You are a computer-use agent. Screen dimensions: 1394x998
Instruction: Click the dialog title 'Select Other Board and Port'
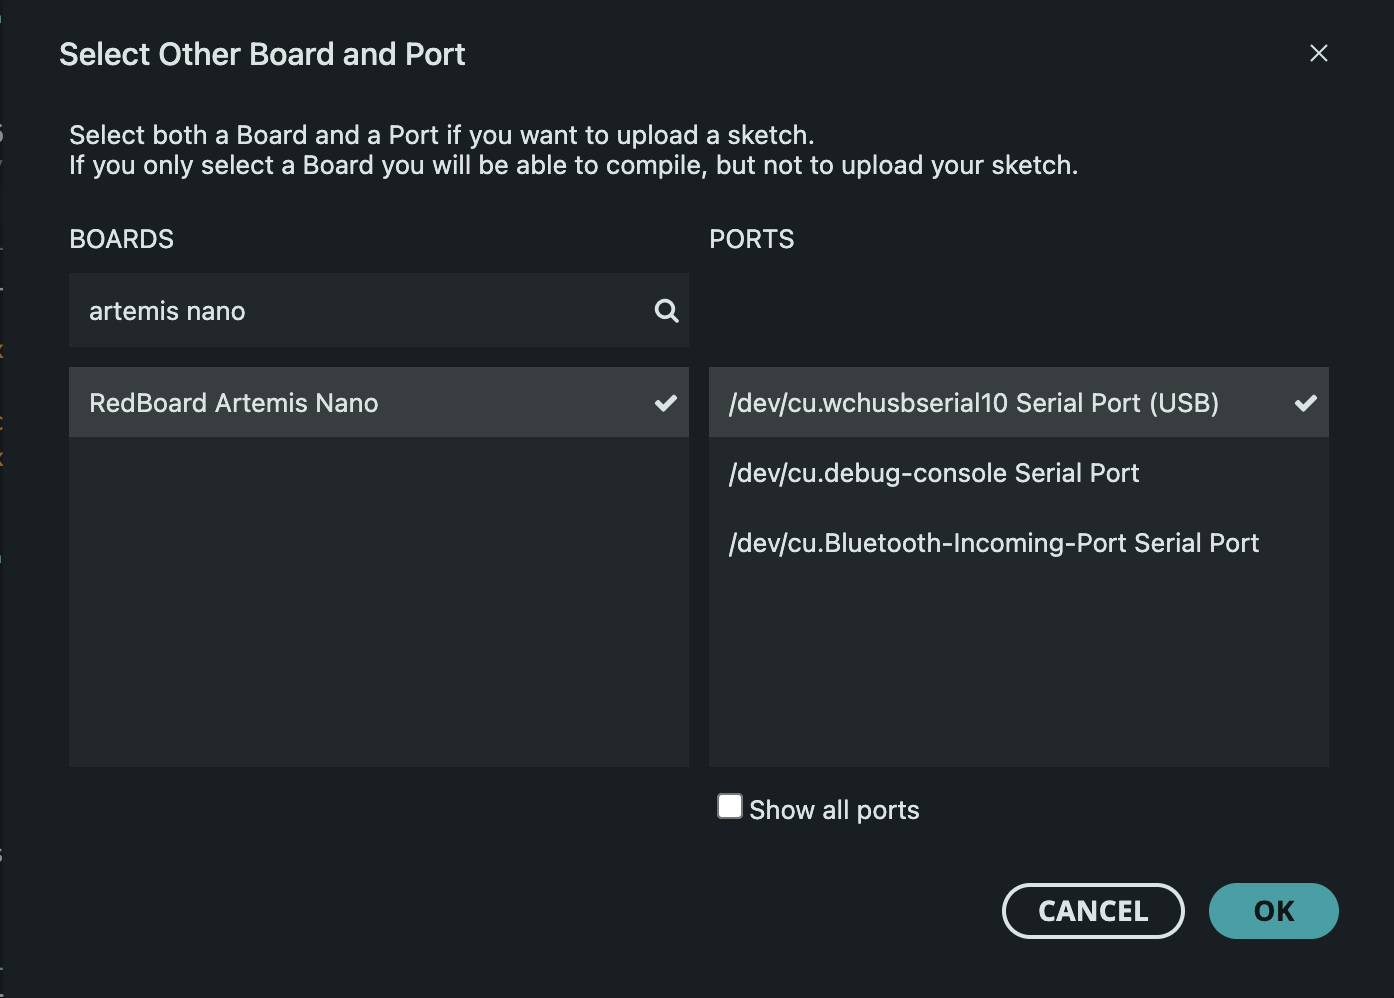click(x=262, y=54)
